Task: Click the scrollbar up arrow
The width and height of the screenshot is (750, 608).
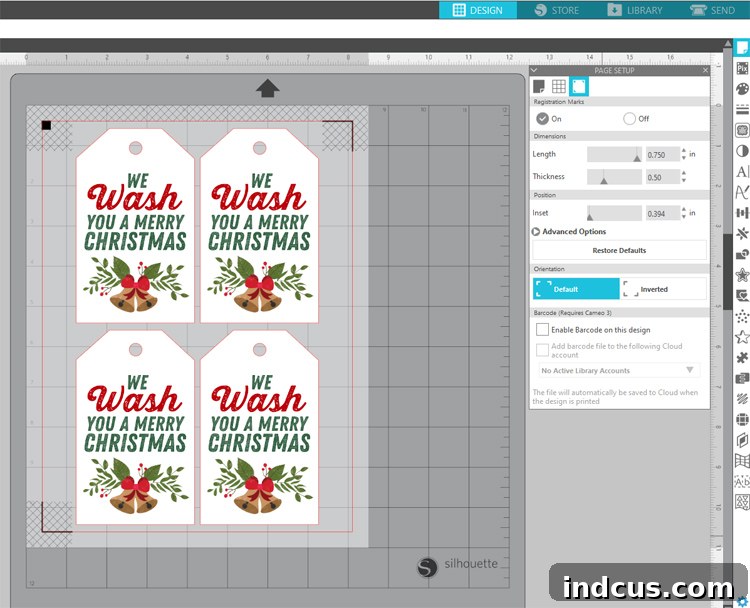Action: point(728,43)
